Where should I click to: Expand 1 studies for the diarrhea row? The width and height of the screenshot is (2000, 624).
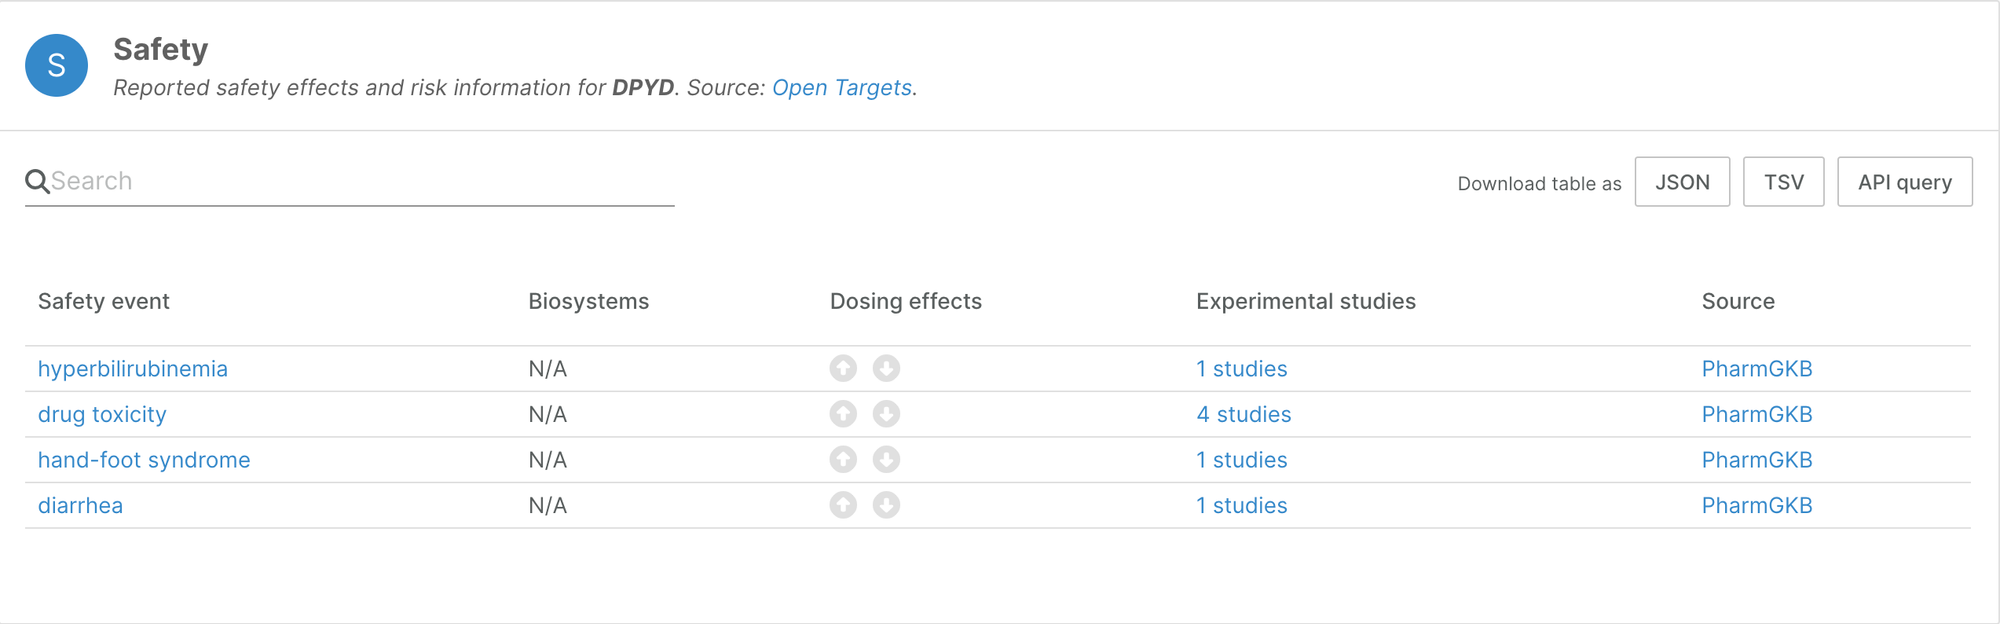pos(1241,505)
